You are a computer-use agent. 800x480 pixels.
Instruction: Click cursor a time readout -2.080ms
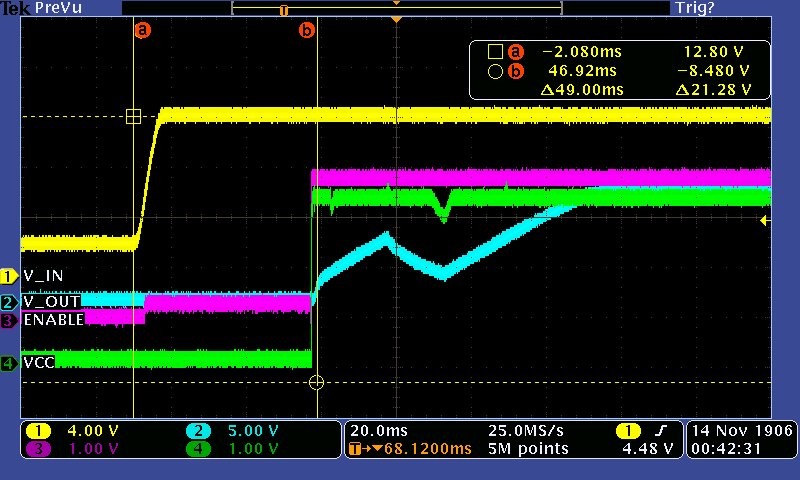582,52
